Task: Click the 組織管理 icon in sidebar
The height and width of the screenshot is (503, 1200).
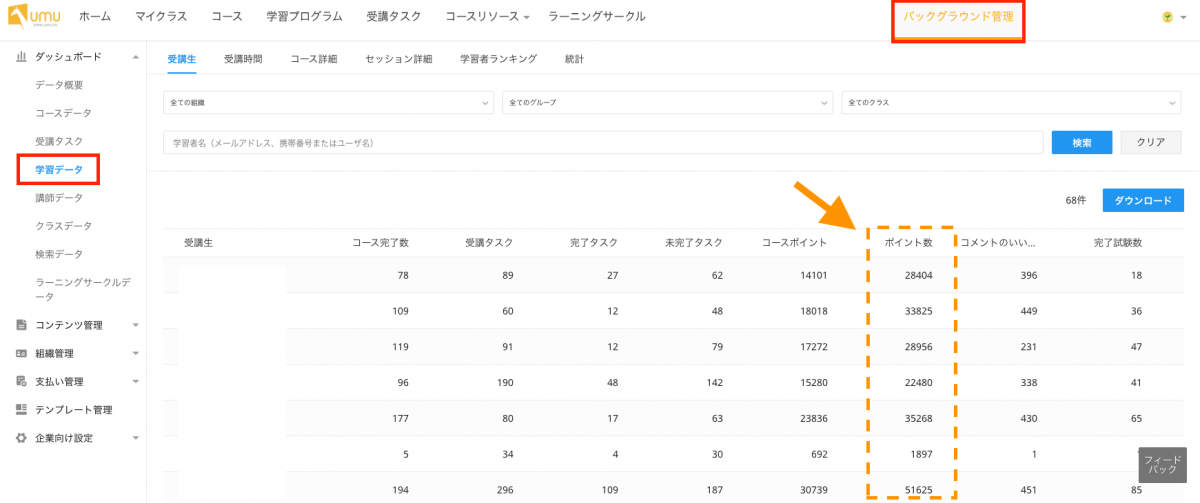Action: tap(21, 353)
